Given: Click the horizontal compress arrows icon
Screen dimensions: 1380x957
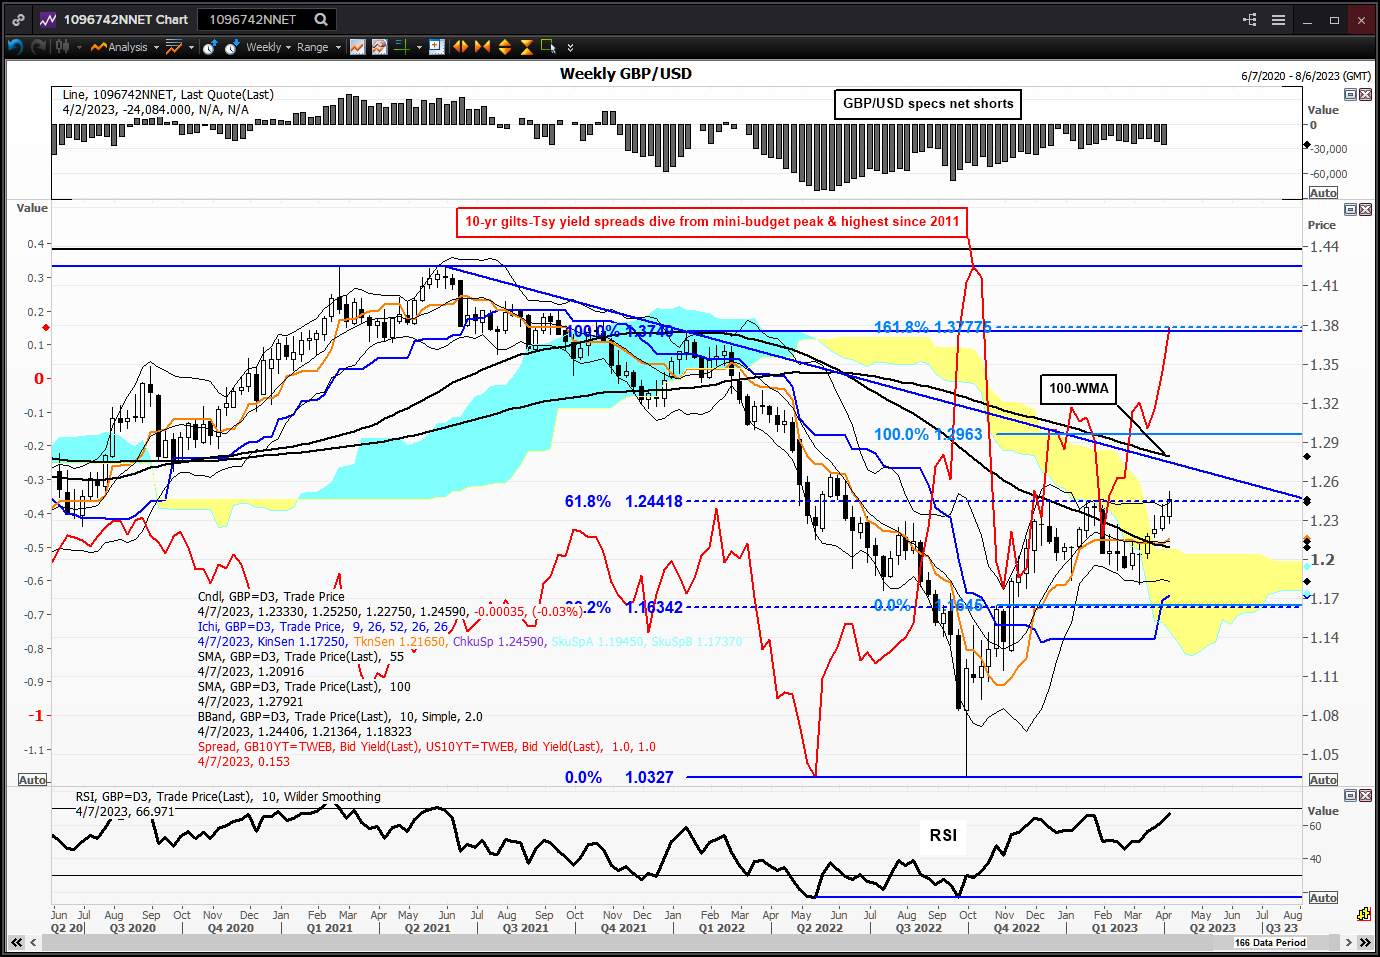Looking at the screenshot, I should click(482, 46).
